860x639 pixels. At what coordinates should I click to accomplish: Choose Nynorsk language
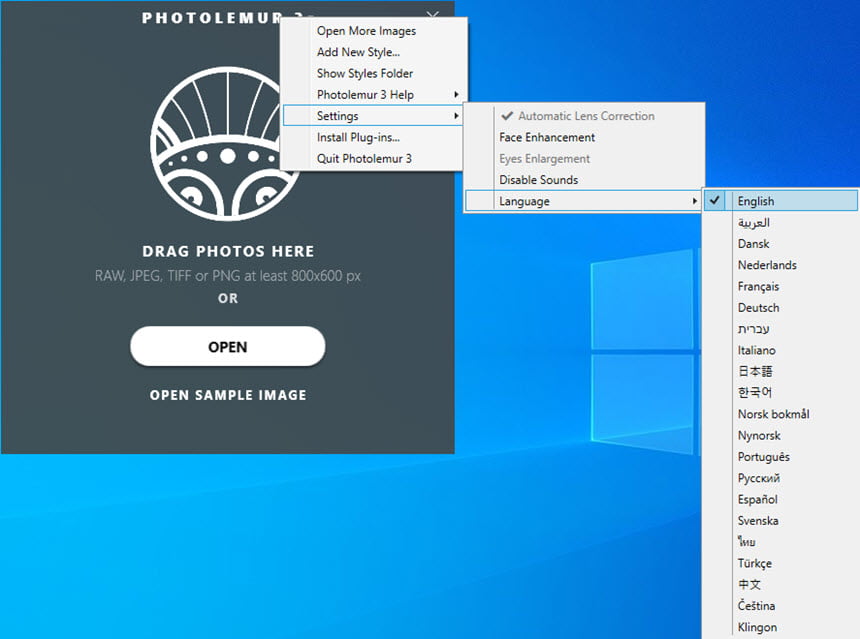click(x=780, y=436)
